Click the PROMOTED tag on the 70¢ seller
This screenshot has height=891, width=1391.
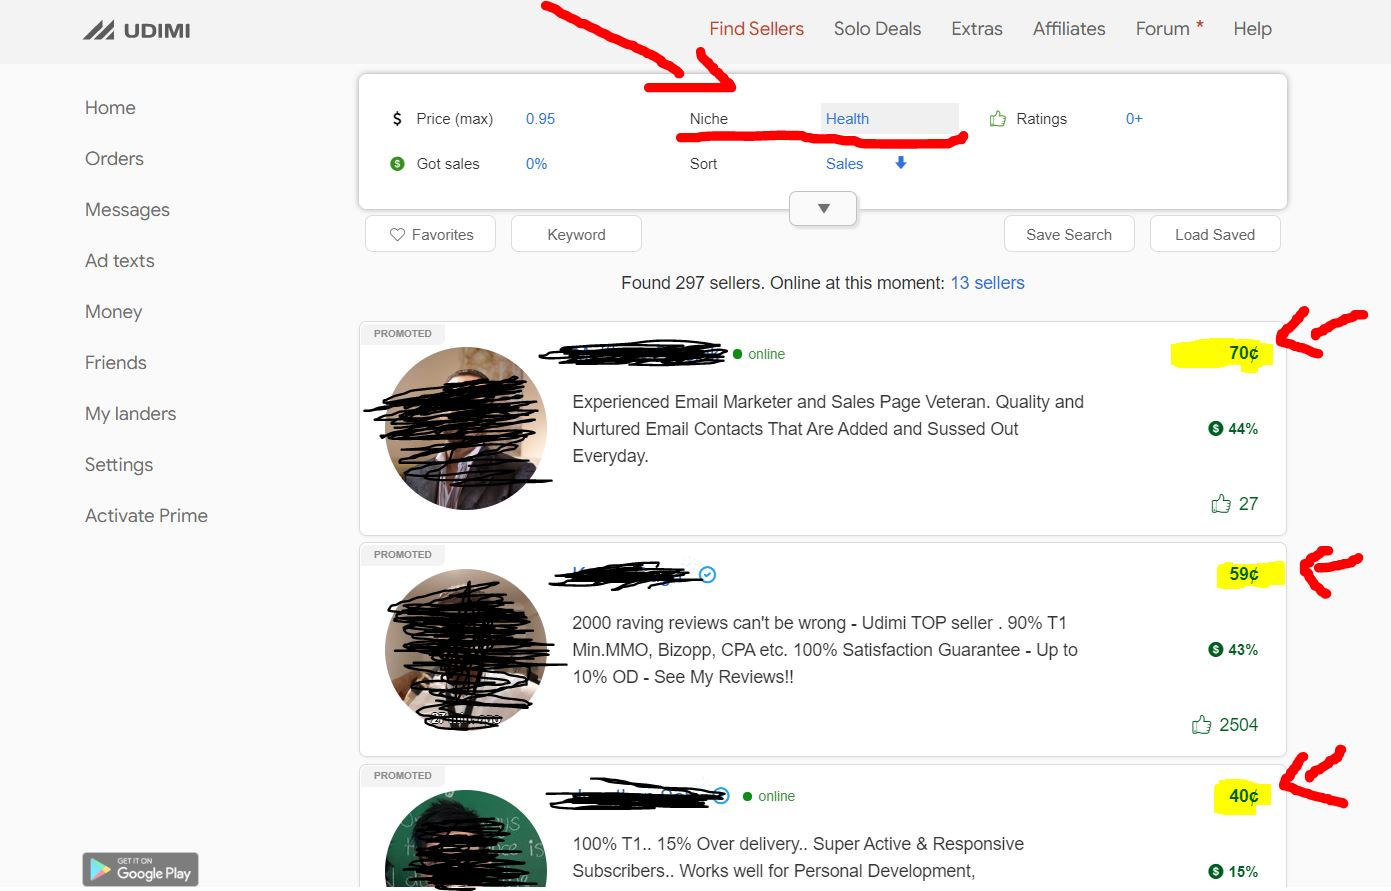403,334
